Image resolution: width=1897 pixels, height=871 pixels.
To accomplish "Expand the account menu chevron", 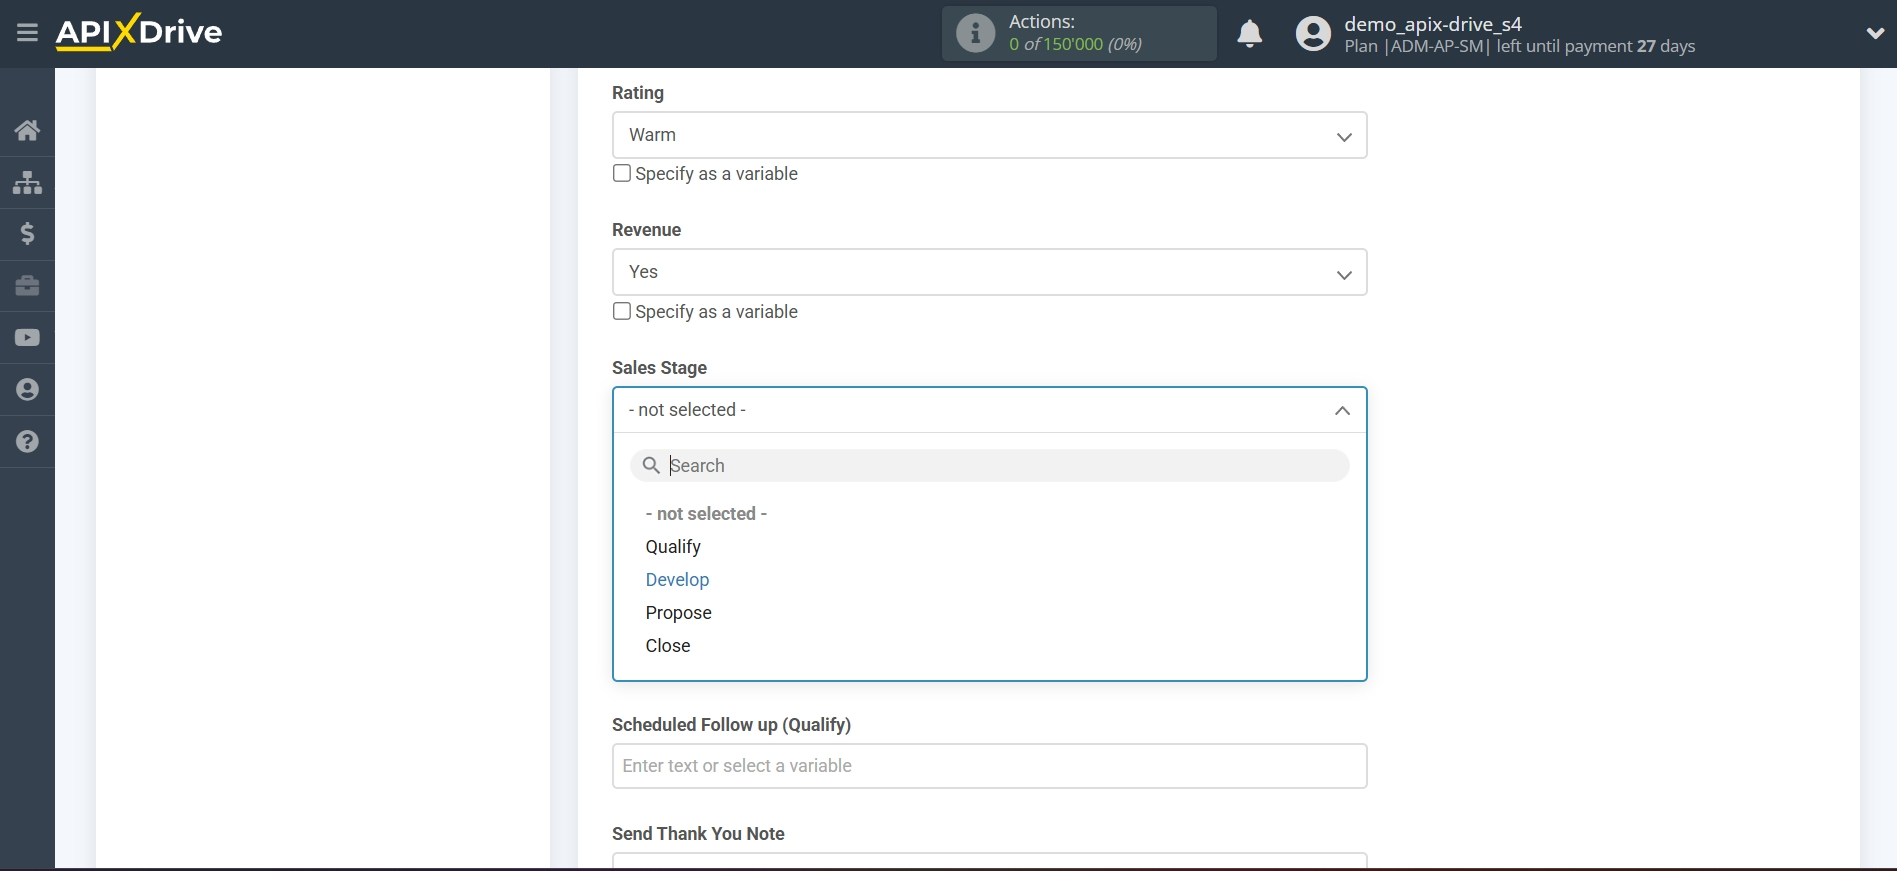I will [x=1875, y=33].
